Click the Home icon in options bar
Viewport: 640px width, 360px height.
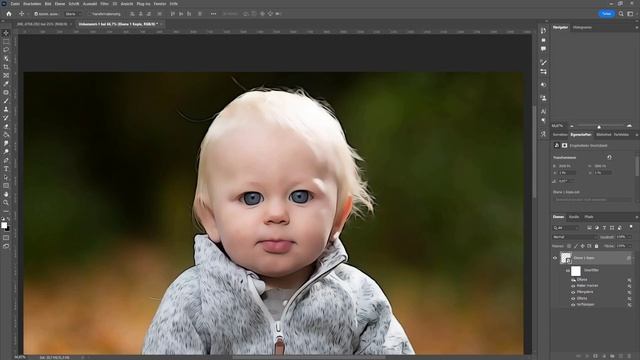coord(9,14)
